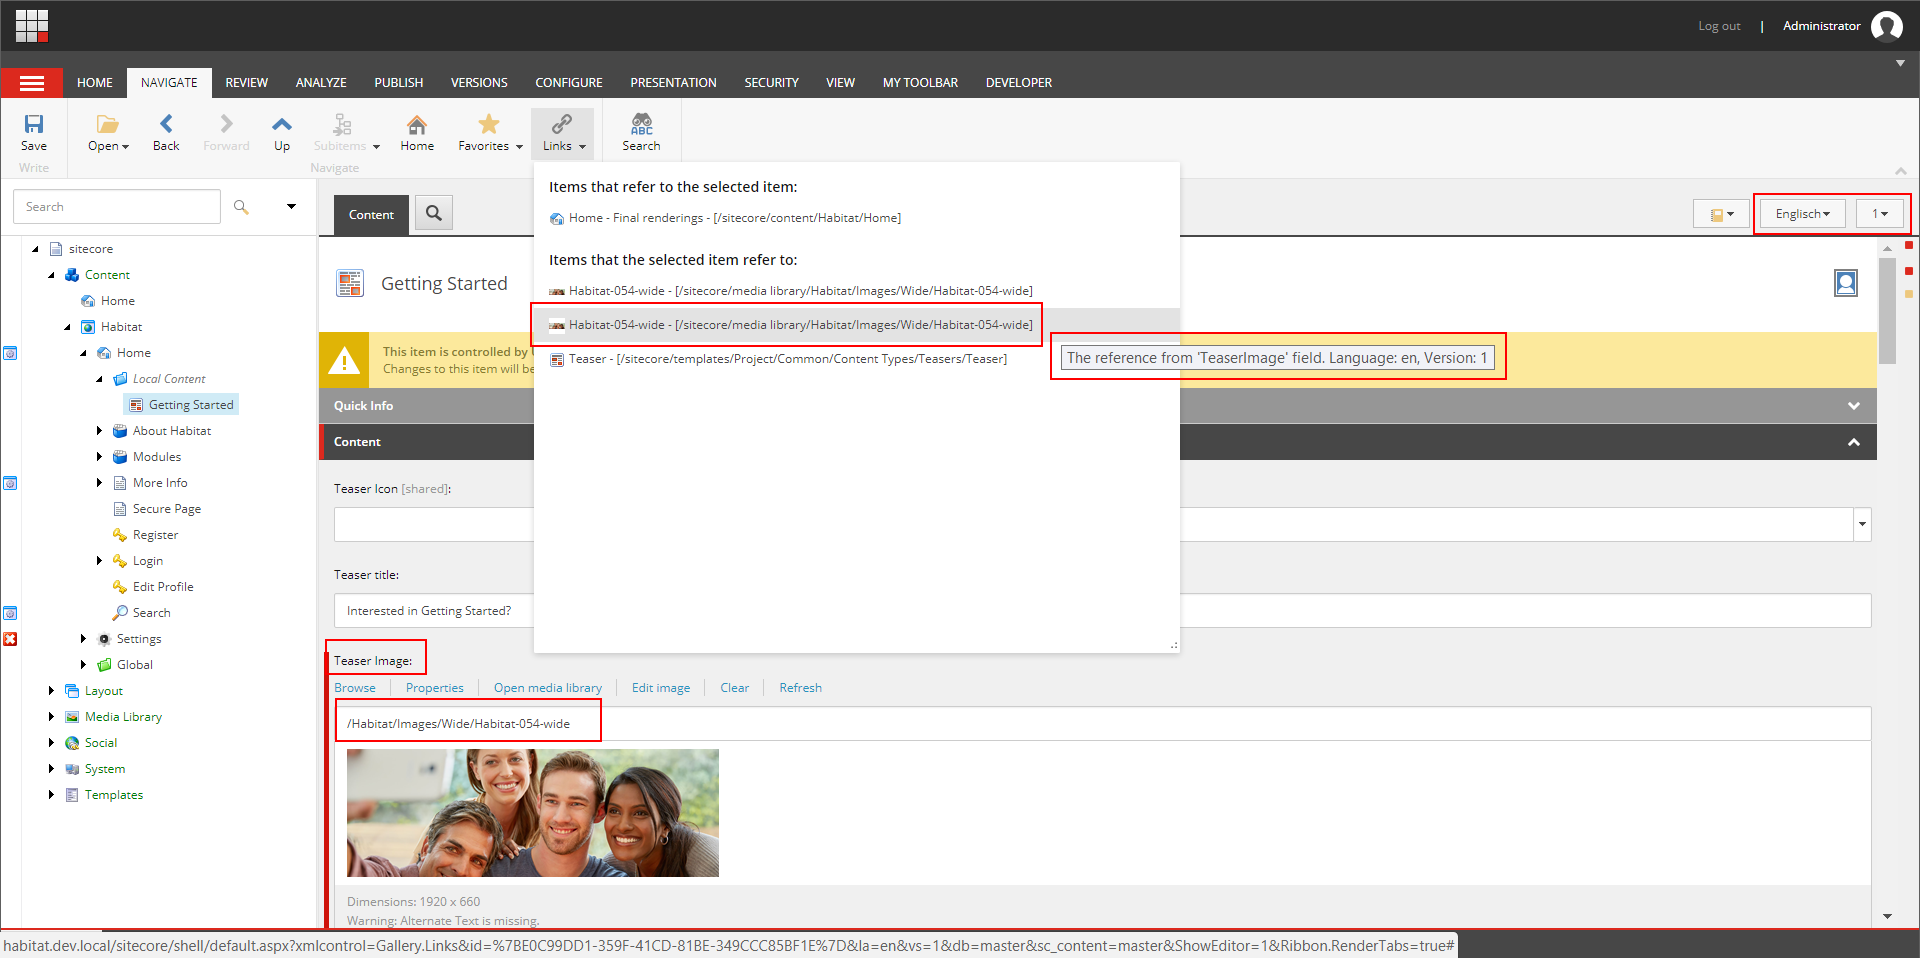
Task: Open the Englisch language dropdown
Action: point(1802,214)
